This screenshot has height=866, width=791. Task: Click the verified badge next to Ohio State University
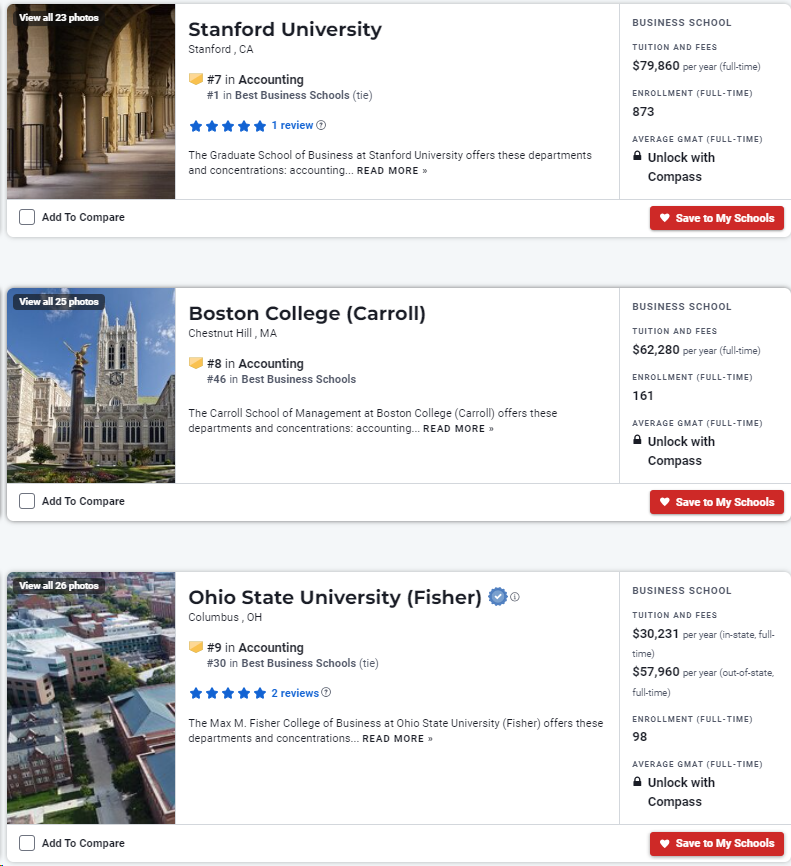coord(498,596)
